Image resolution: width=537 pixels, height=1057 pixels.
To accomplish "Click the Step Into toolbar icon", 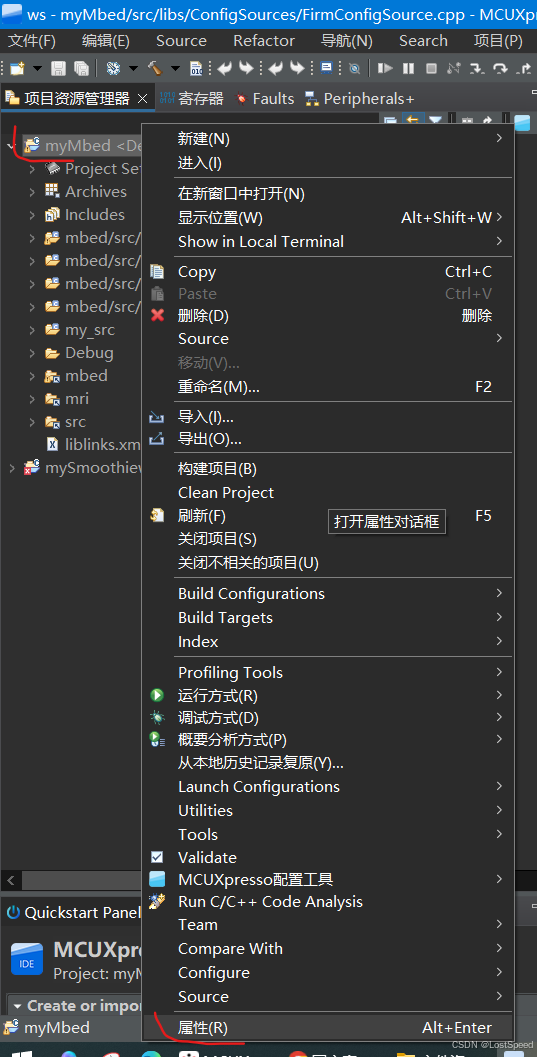I will 478,68.
